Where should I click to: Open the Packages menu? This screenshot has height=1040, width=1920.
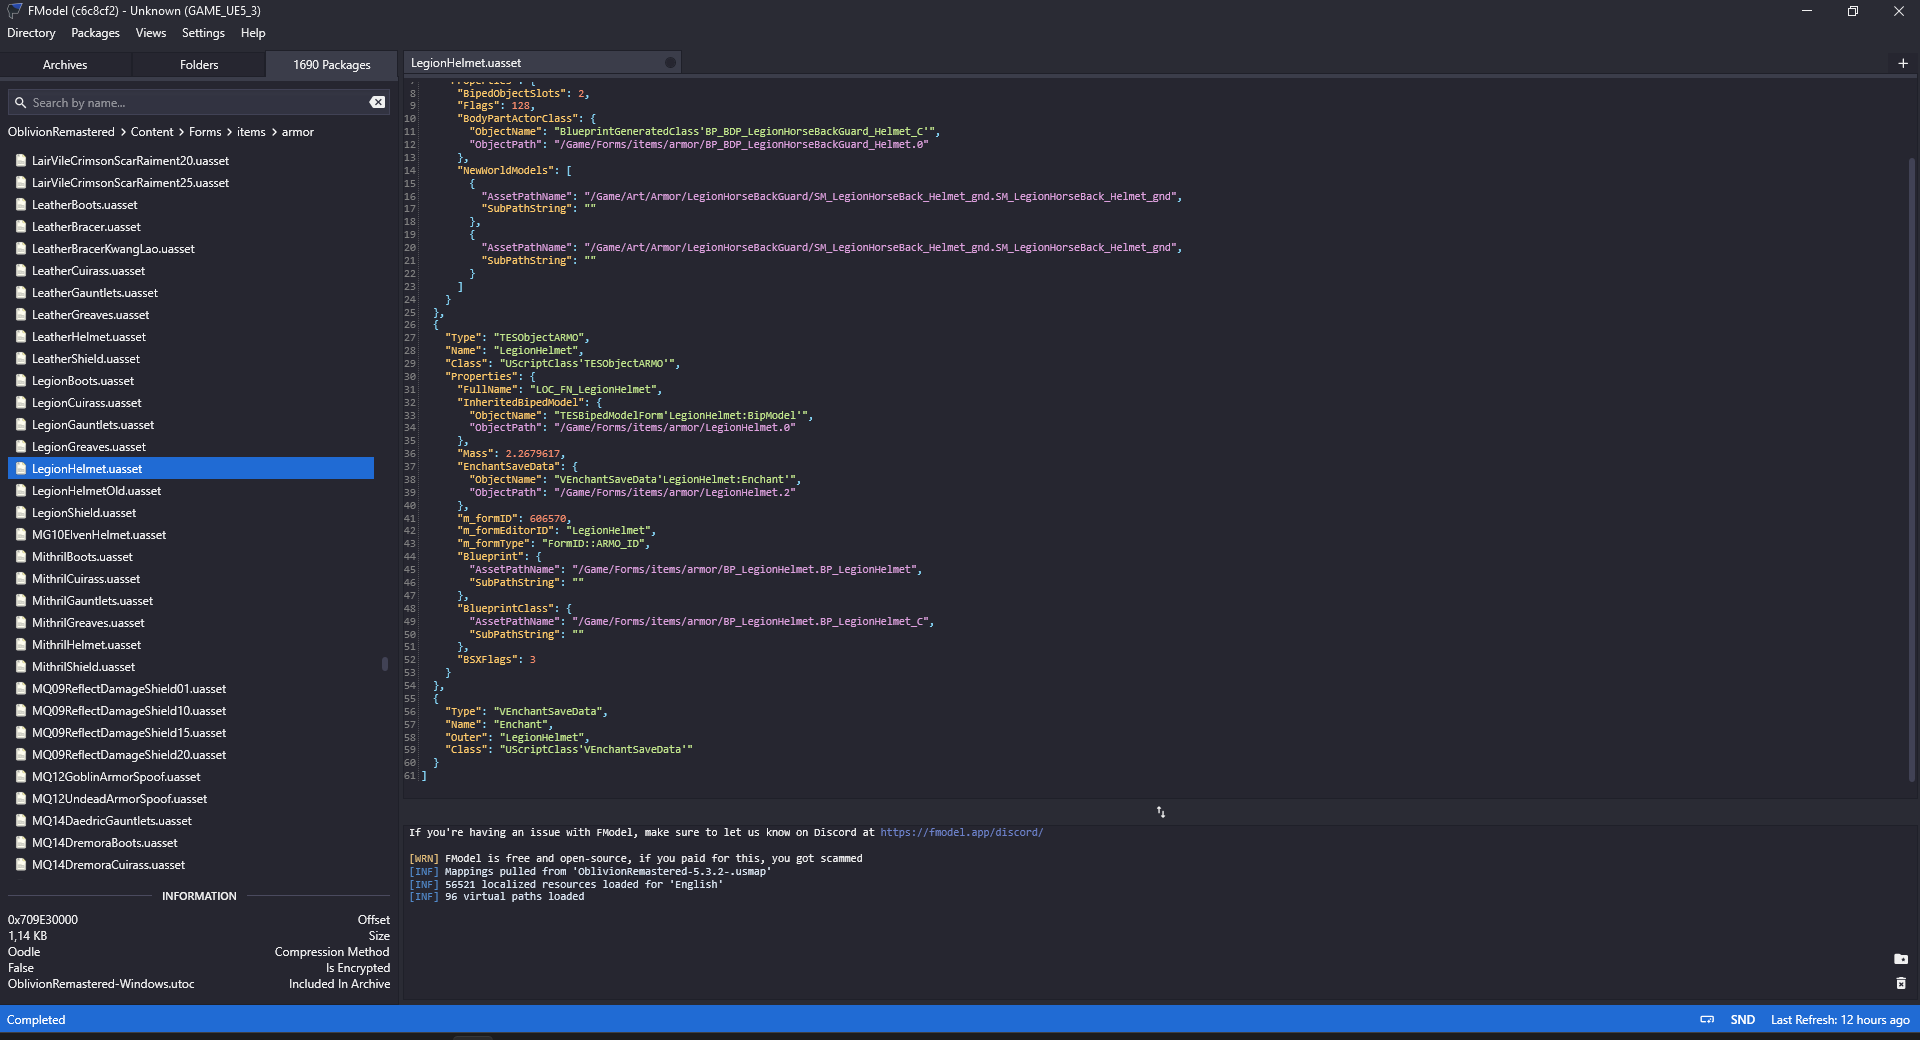pos(95,33)
